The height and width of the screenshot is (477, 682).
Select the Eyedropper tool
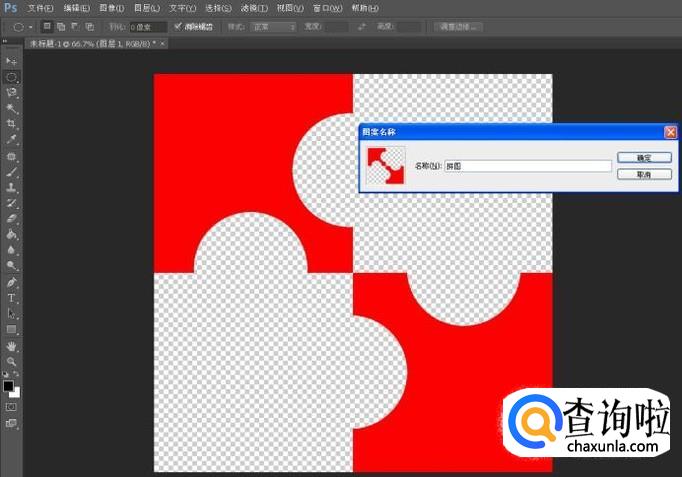12,140
